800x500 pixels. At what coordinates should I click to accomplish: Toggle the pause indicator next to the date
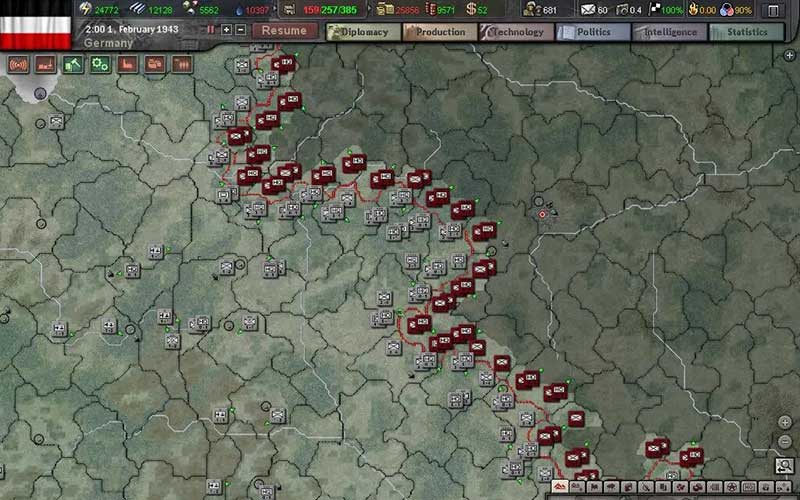[x=211, y=30]
